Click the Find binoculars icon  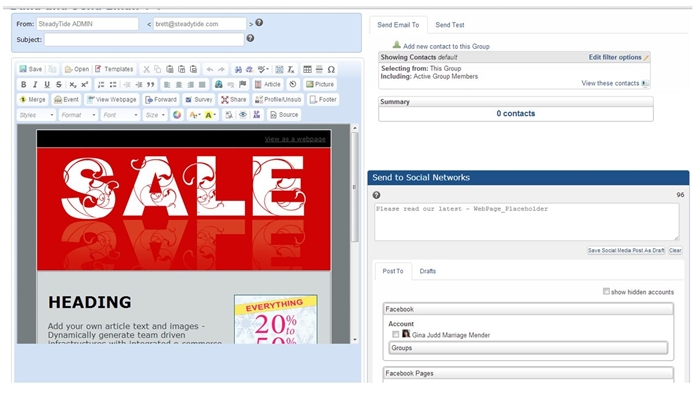[238, 69]
